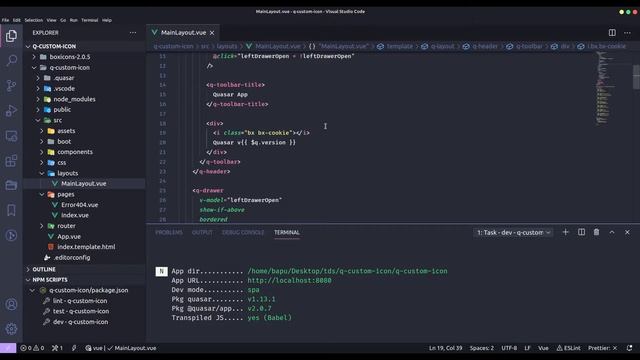Open the Extensions view
The width and height of the screenshot is (640, 360).
pos(11,160)
